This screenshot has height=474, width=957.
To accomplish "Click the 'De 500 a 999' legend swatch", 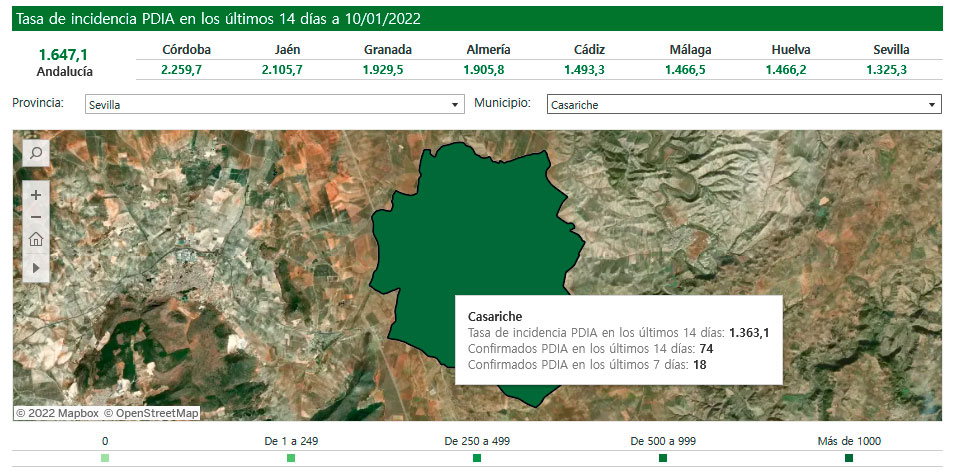I will 663,458.
